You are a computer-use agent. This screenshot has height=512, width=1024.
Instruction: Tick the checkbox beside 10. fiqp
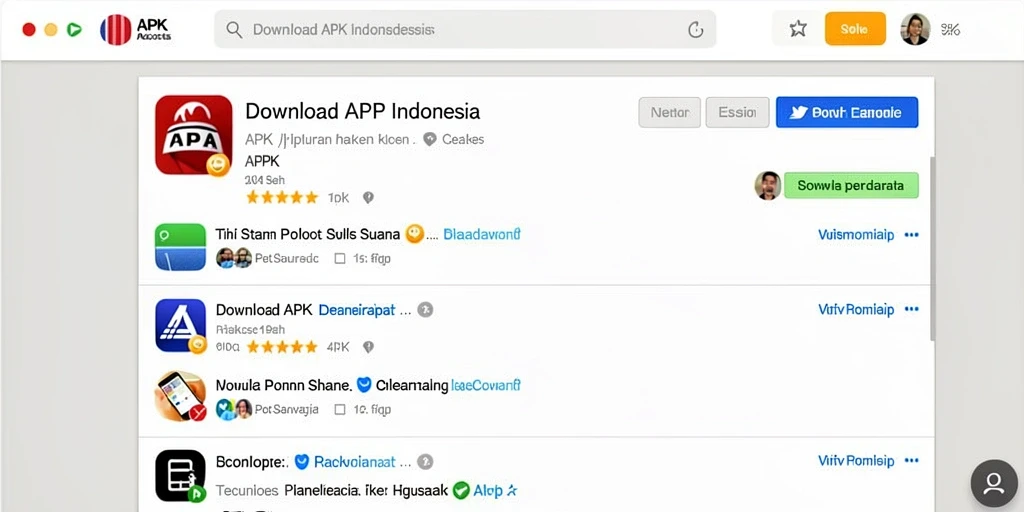click(340, 409)
